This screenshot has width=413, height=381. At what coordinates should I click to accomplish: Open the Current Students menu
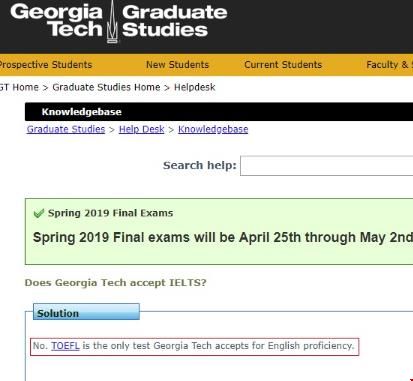click(283, 65)
